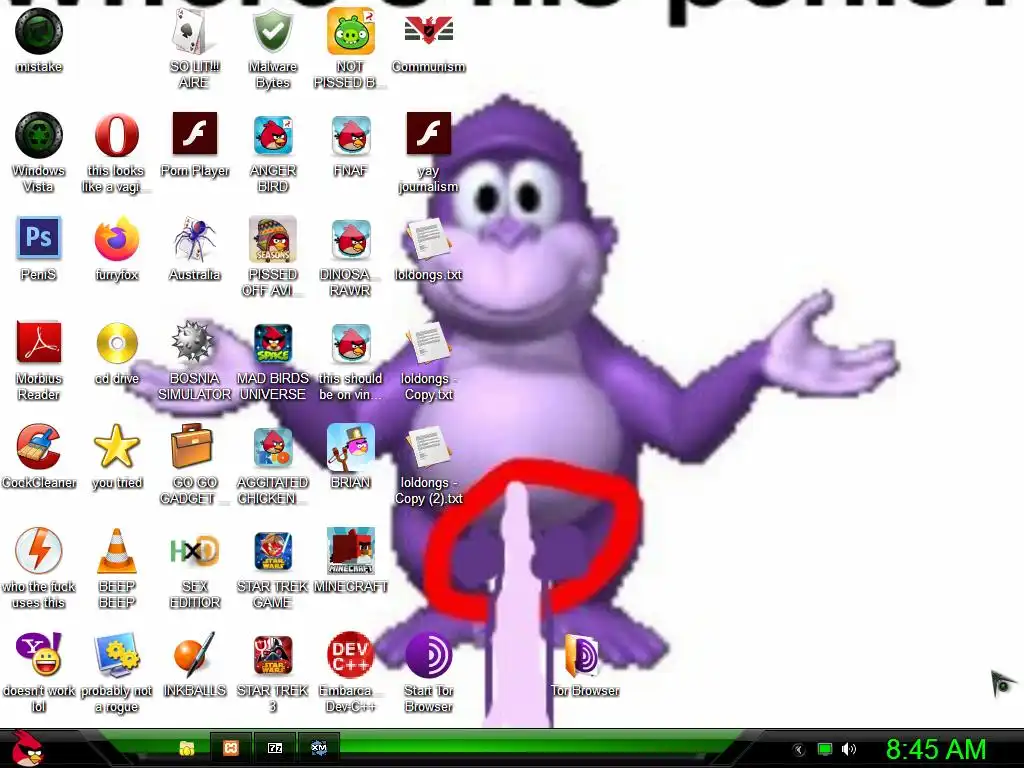Open the 'cd drive' disc icon

116,342
